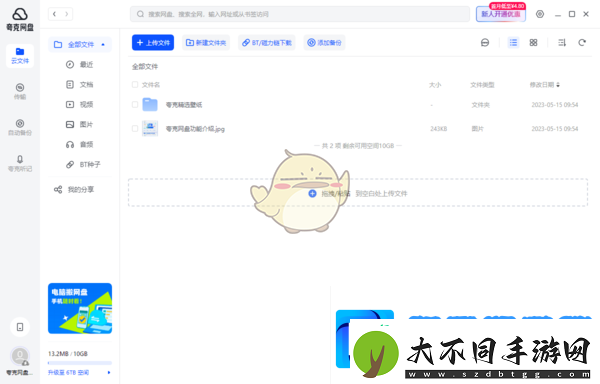Expand the 升级至 6TB 空间 arrow
This screenshot has height=384, width=600.
[x=109, y=372]
